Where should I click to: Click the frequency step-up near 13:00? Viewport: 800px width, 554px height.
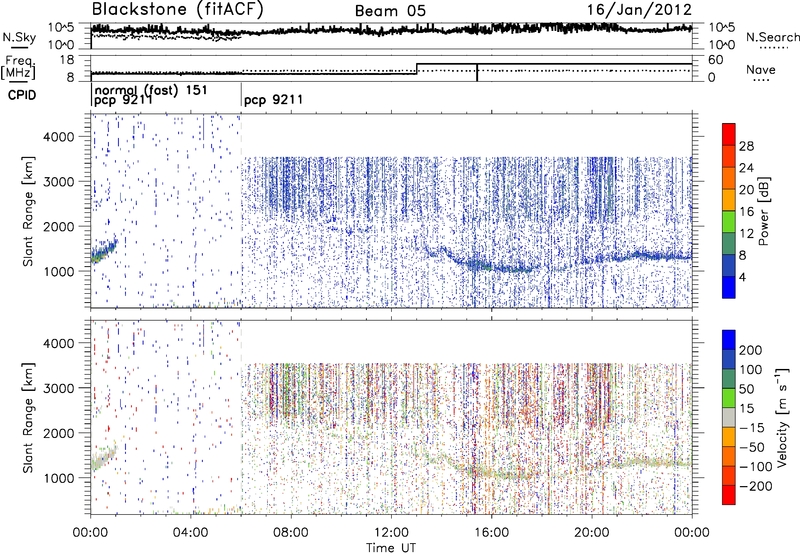(417, 69)
